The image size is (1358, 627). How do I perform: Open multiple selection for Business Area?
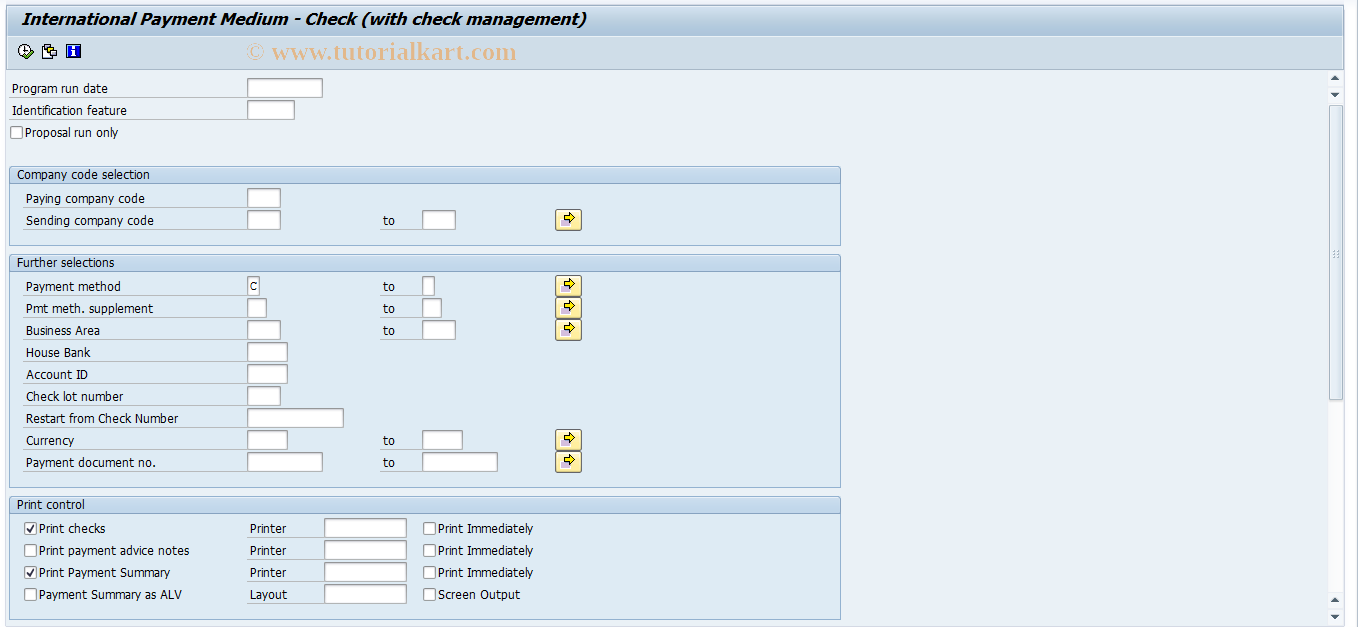click(x=568, y=330)
